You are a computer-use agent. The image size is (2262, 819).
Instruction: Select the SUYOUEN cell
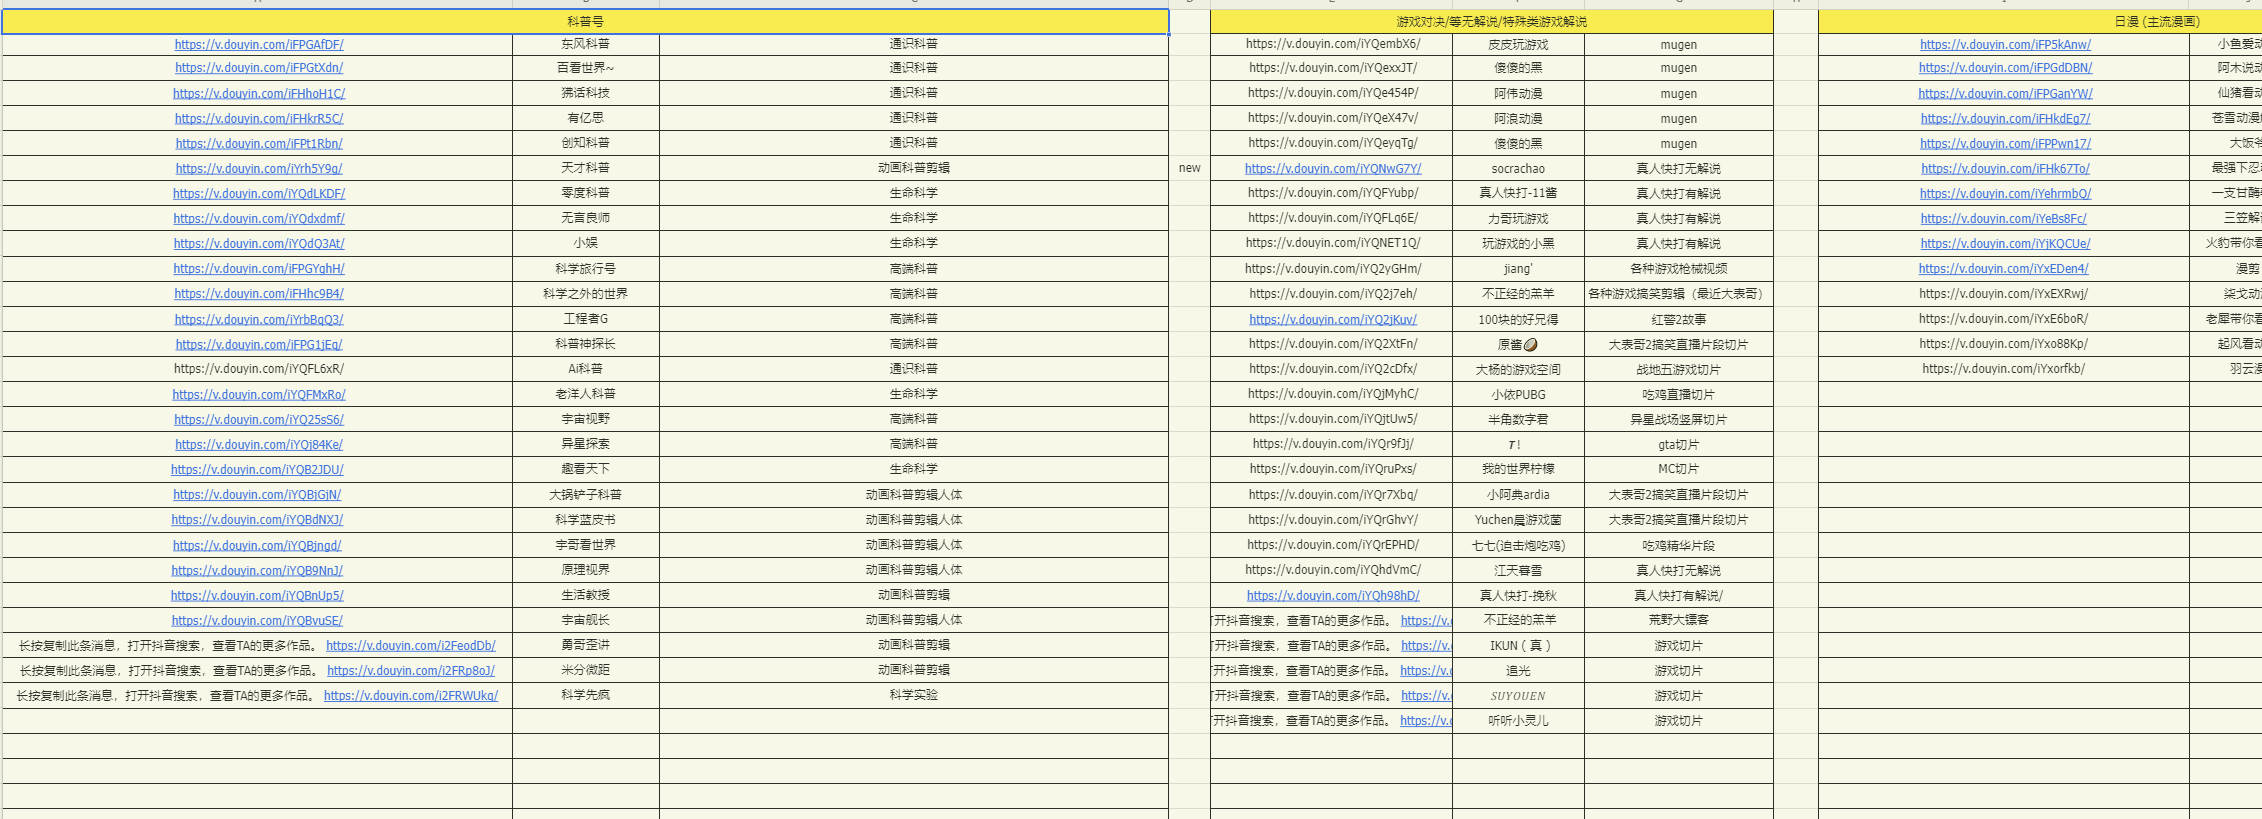1517,695
